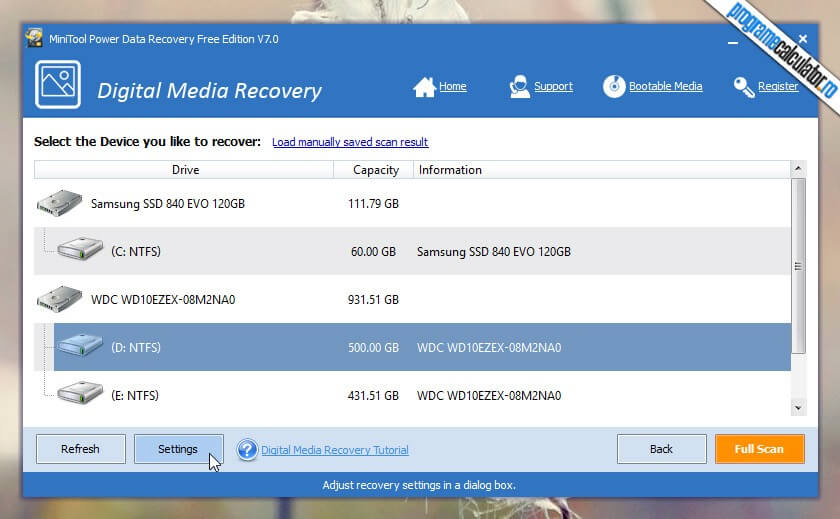Click the C: NTFS partition drive icon

click(x=80, y=249)
